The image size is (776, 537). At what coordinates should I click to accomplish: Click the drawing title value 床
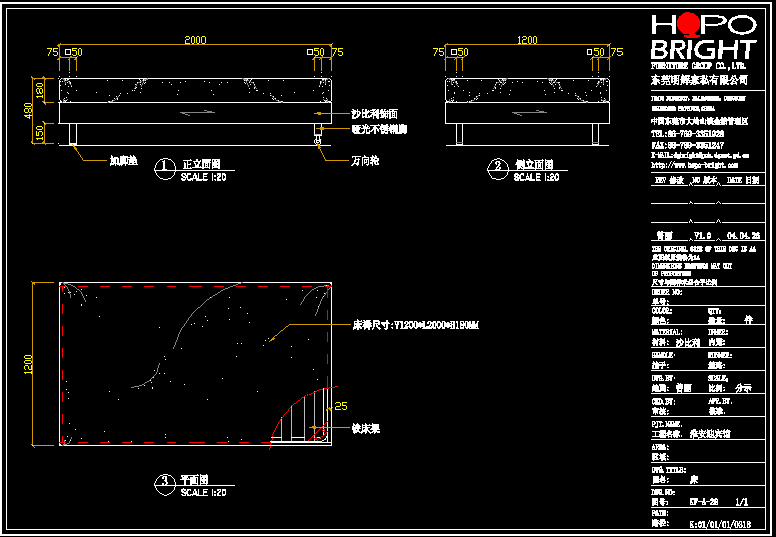pos(694,480)
